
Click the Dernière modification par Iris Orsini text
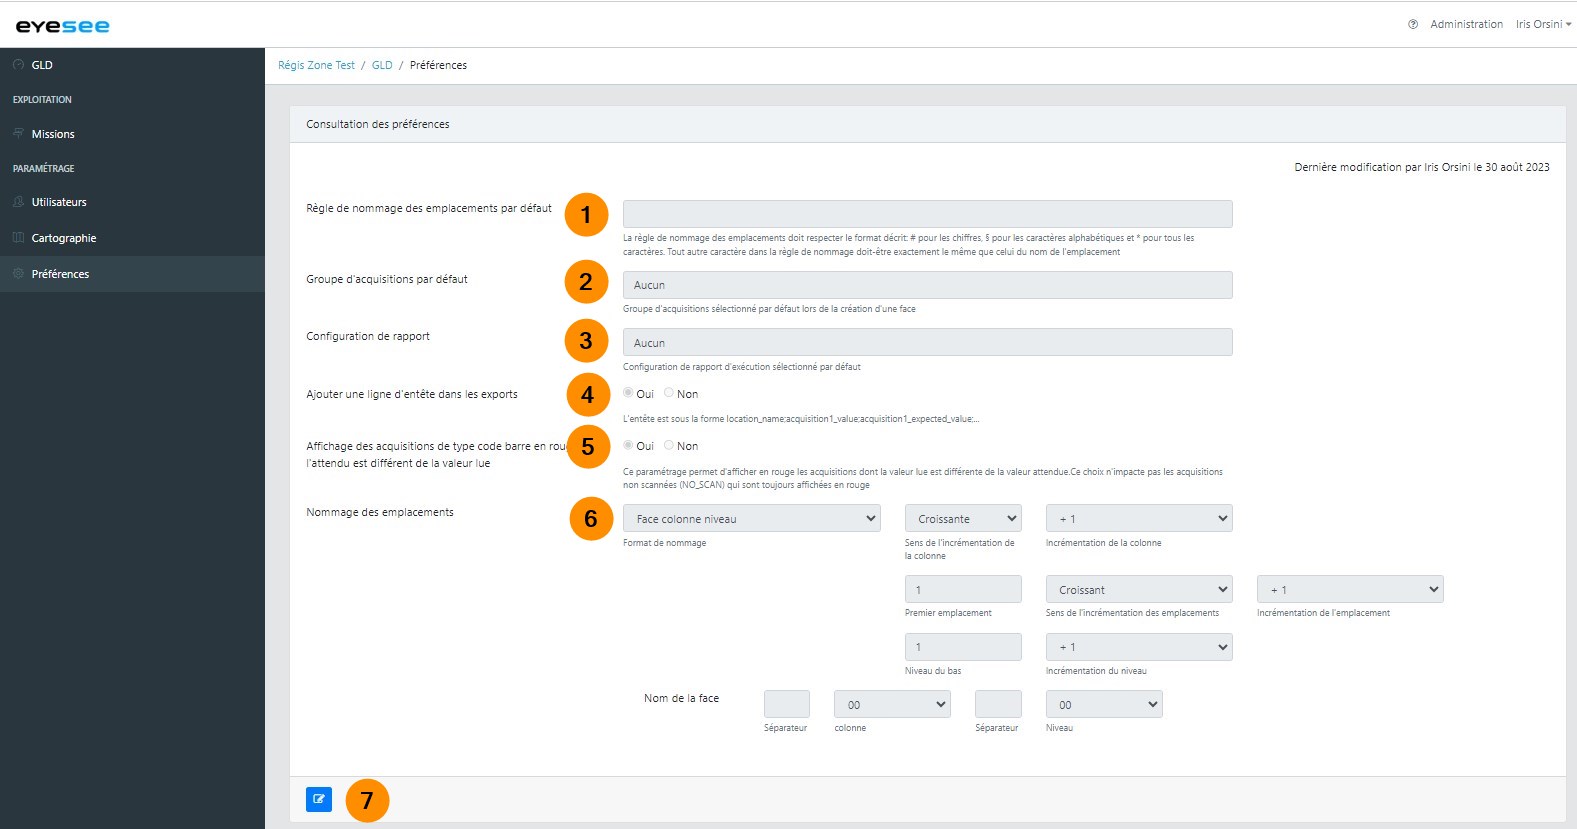coord(1422,167)
